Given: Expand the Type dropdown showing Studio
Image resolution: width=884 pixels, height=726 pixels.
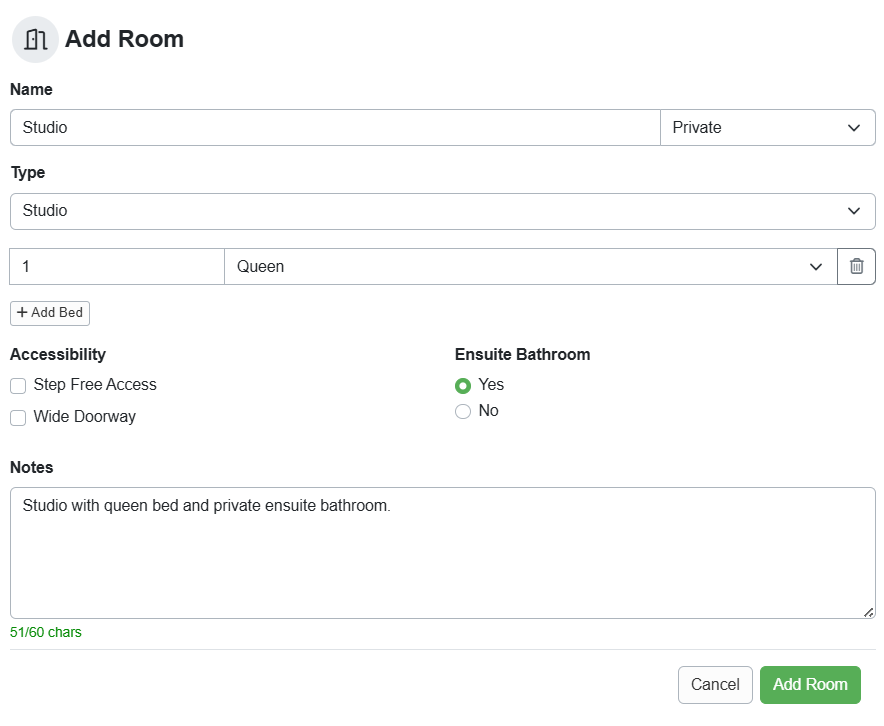Looking at the screenshot, I should tap(443, 211).
